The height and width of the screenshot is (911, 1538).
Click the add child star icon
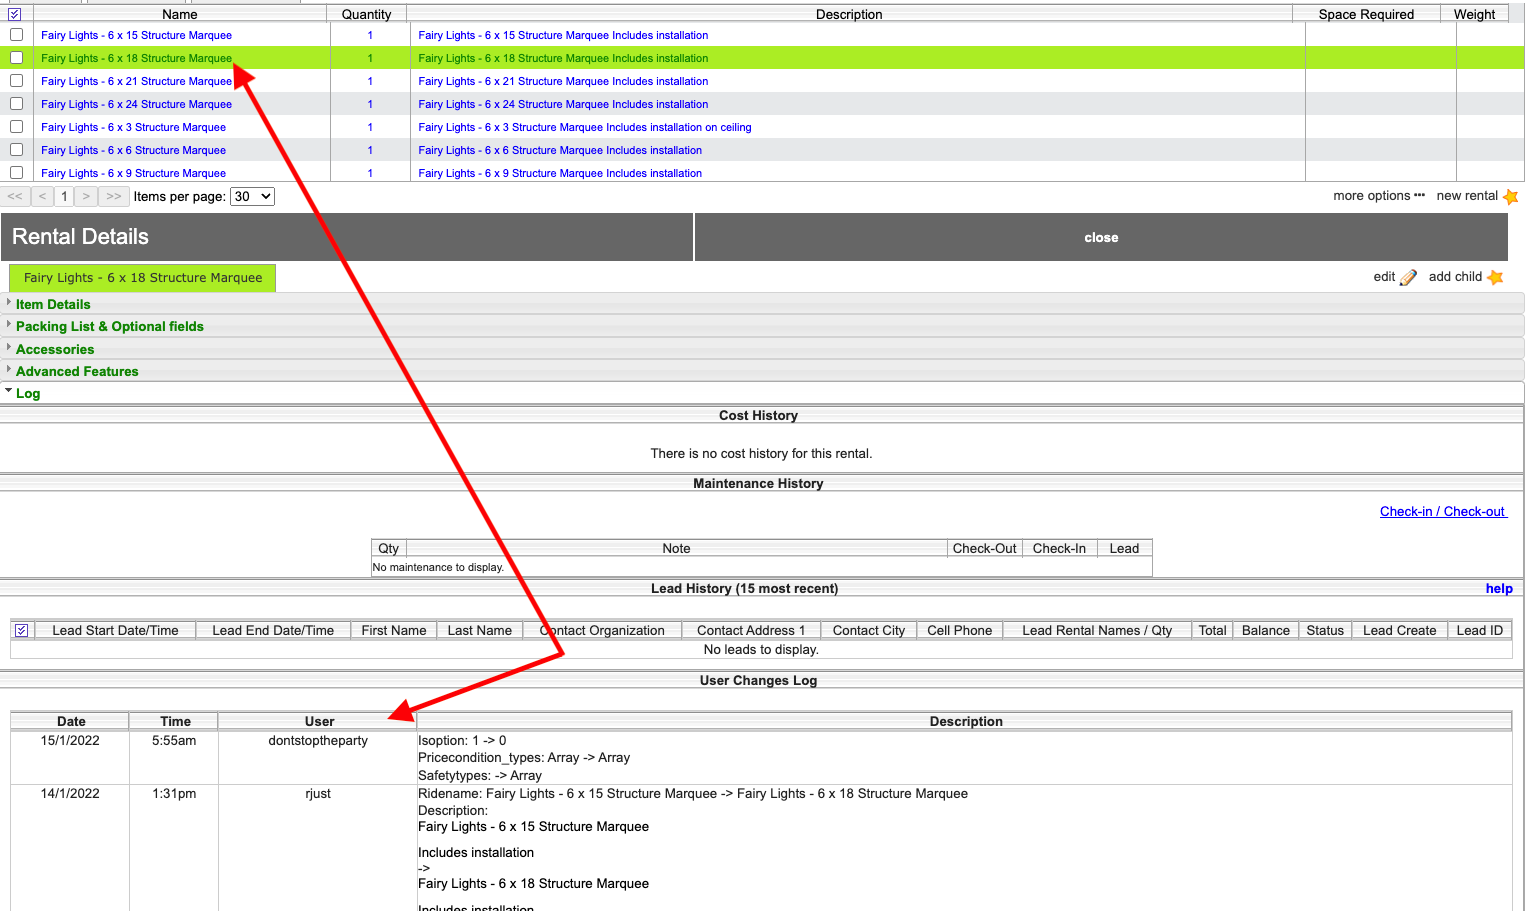tap(1495, 278)
